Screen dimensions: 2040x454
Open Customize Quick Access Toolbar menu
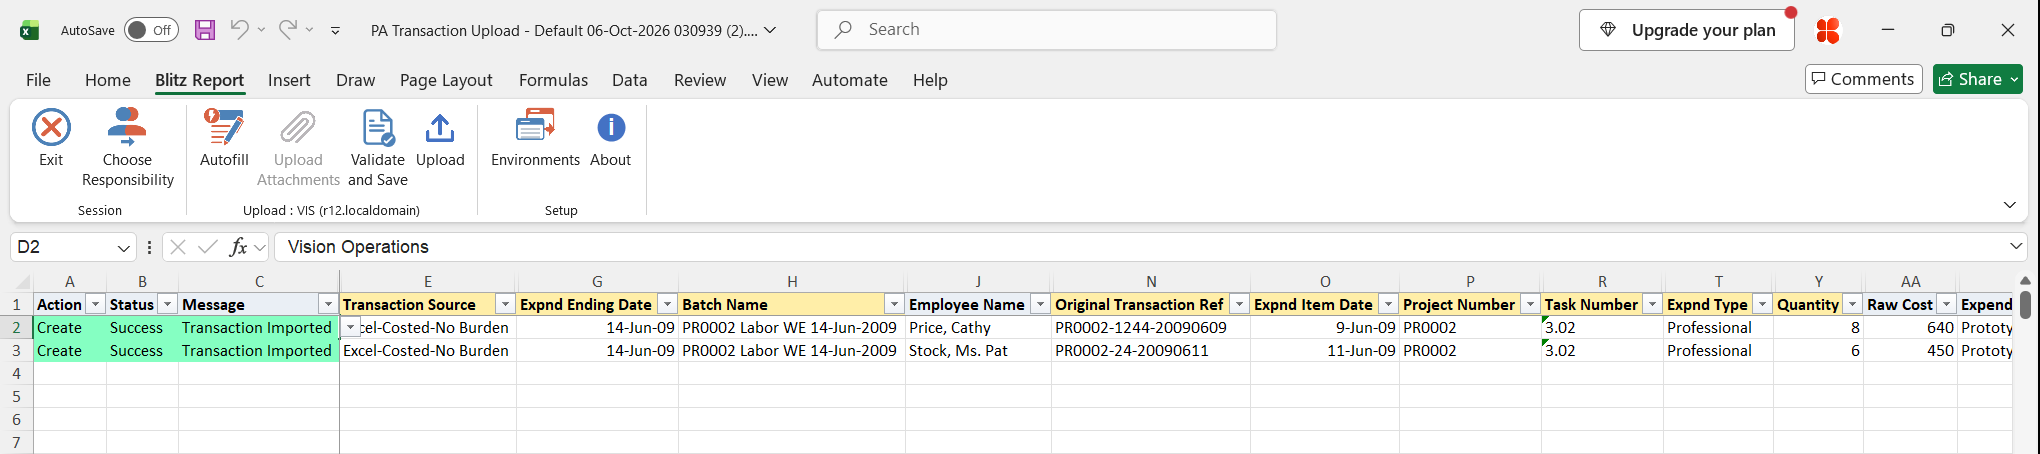click(x=335, y=31)
